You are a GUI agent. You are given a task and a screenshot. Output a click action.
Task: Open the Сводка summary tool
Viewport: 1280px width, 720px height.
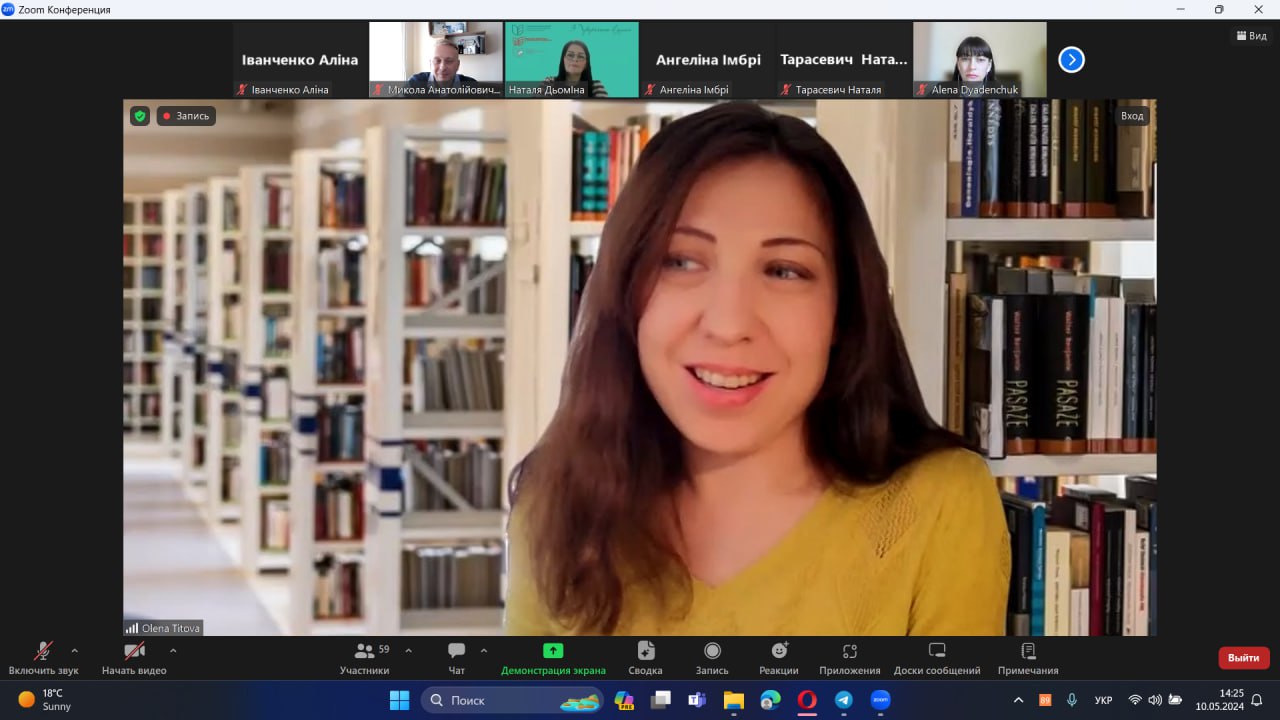[645, 658]
